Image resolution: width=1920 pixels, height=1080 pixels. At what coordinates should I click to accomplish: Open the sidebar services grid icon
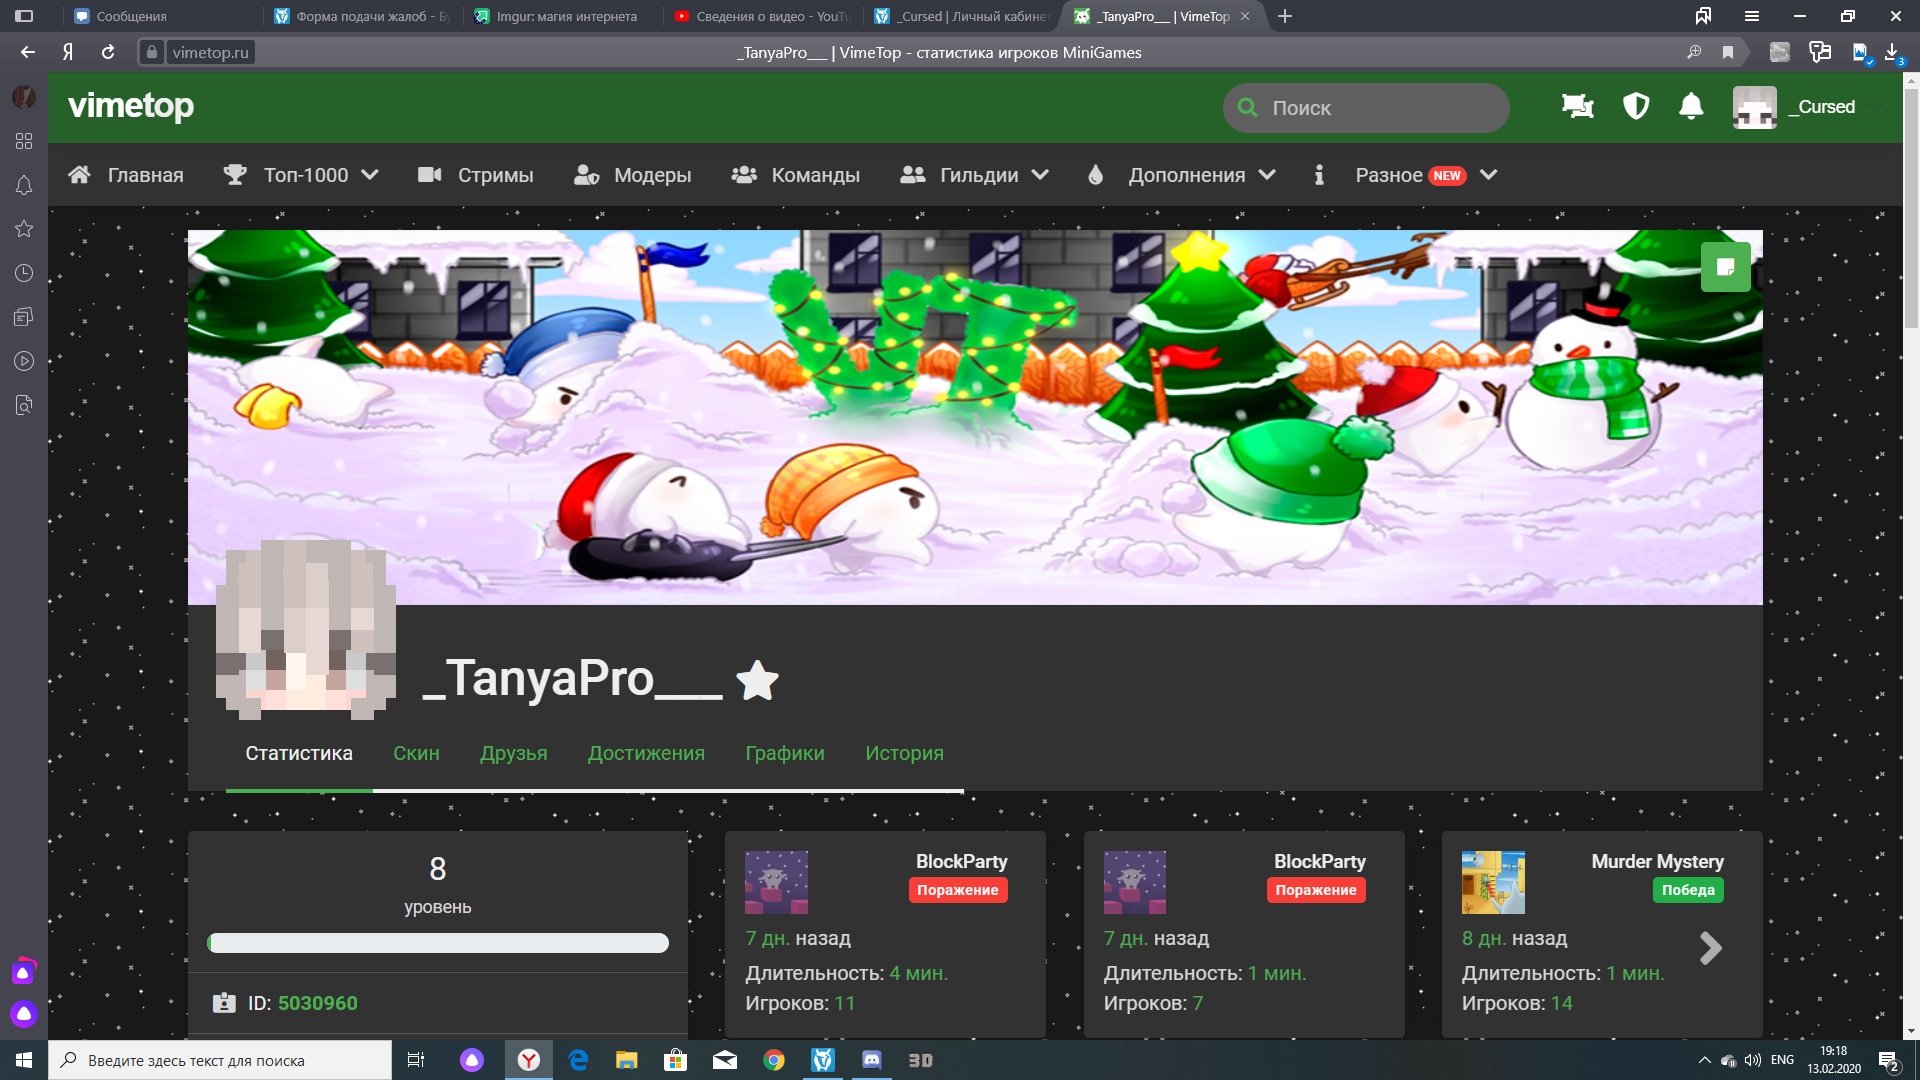click(24, 141)
